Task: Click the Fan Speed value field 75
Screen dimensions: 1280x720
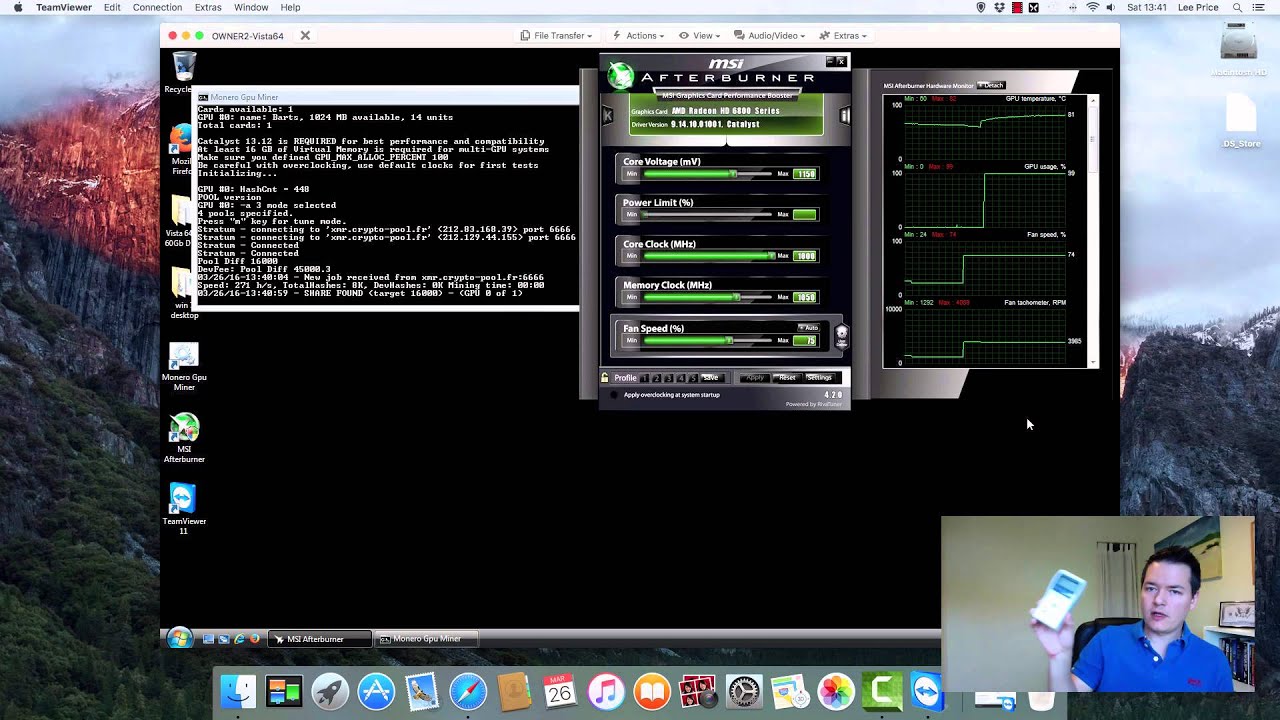Action: tap(805, 341)
